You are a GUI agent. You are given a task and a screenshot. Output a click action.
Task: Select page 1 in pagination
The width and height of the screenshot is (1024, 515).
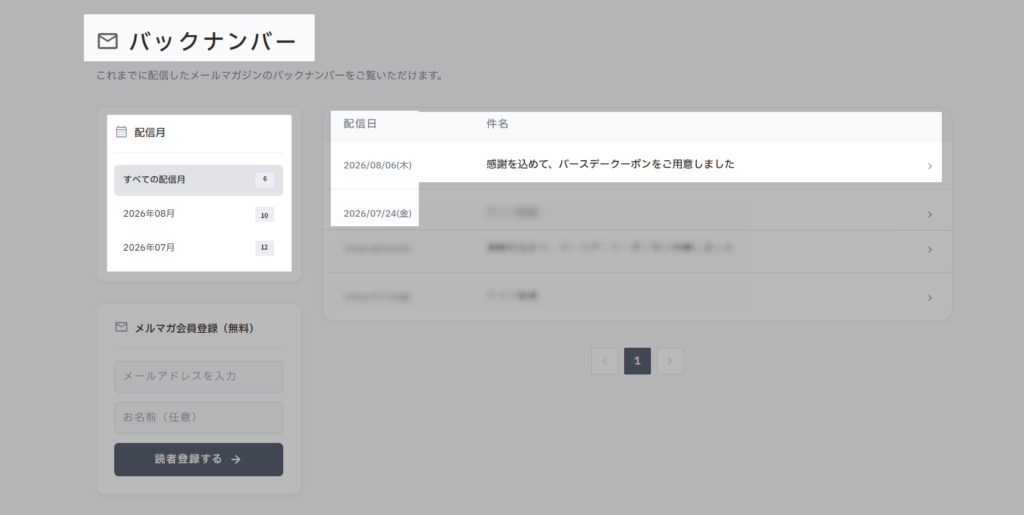637,361
